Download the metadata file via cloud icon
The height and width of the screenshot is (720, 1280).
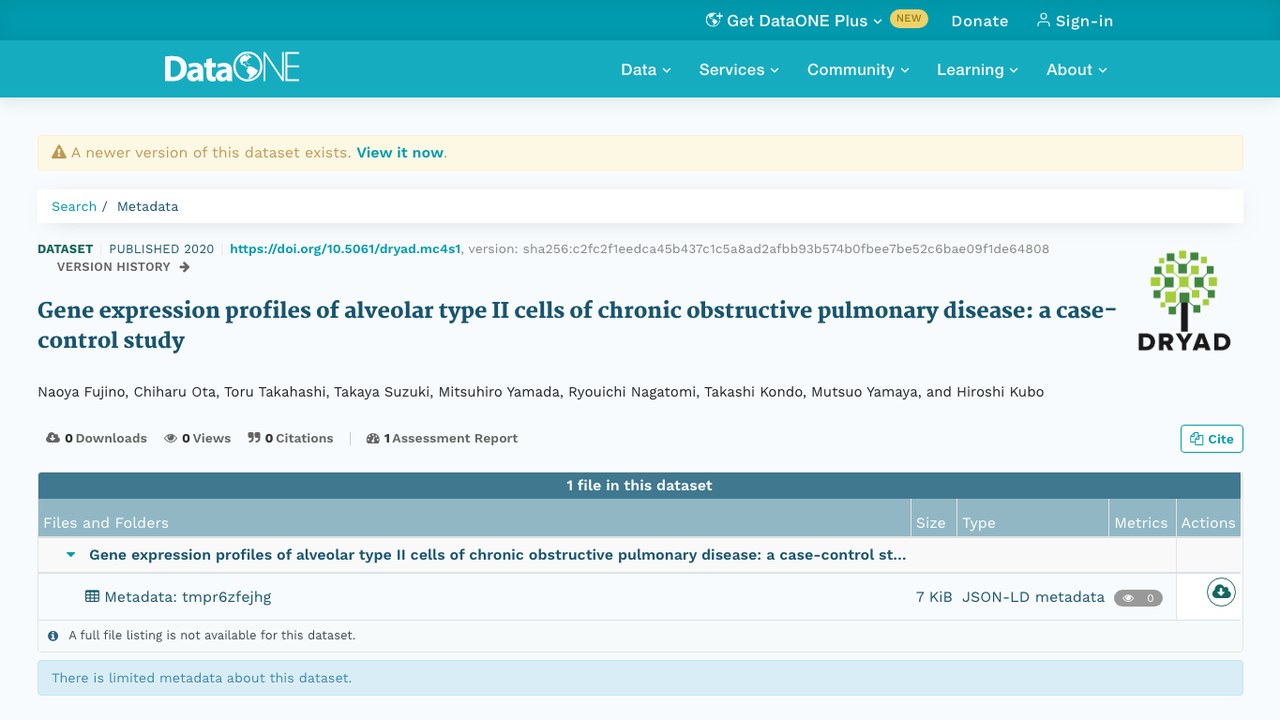pos(1221,593)
